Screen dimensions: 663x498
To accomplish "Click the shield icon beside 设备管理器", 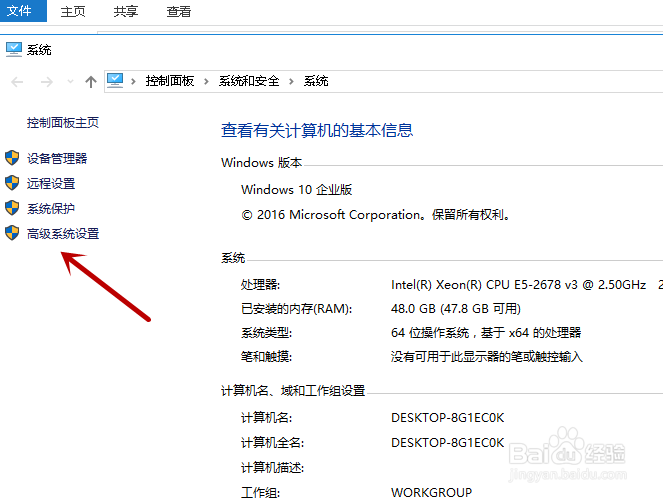I will [12, 158].
